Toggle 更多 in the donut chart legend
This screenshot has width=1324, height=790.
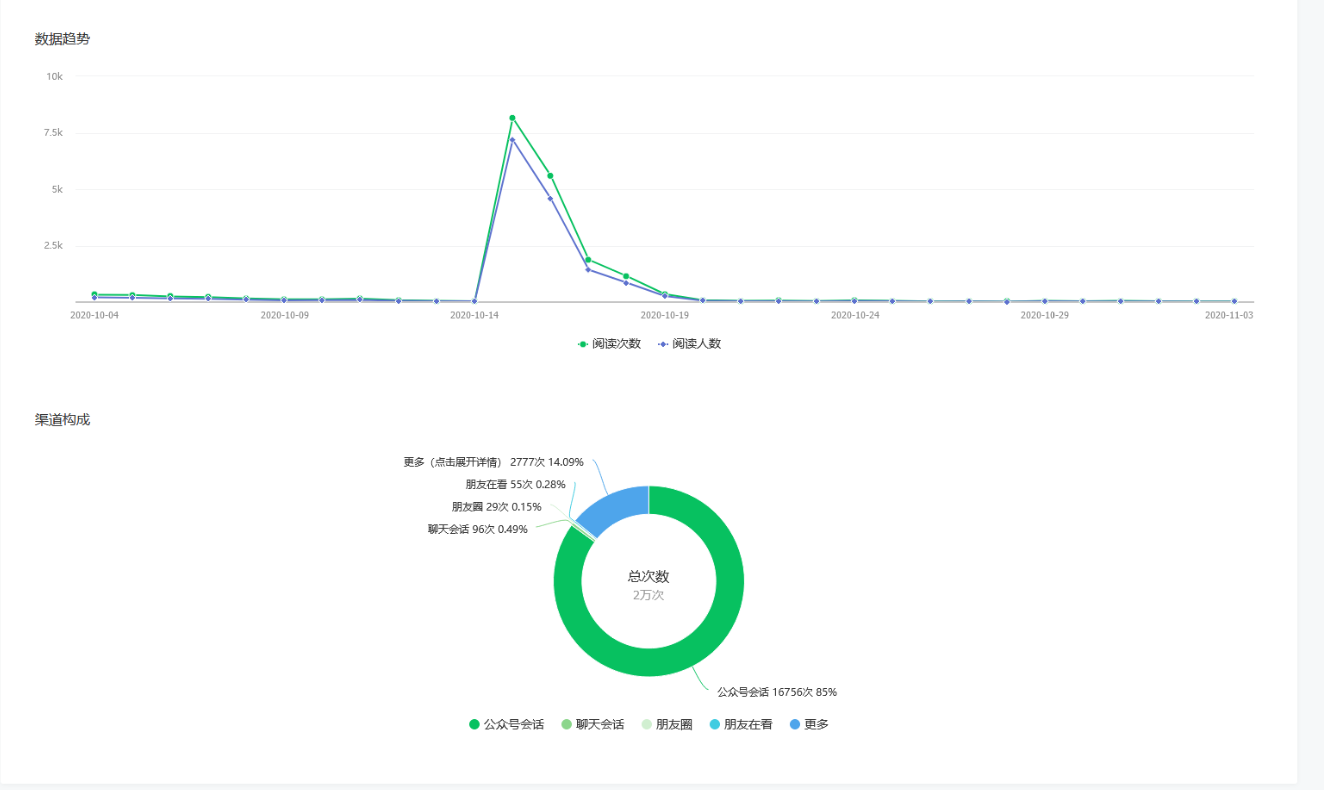pyautogui.click(x=809, y=725)
